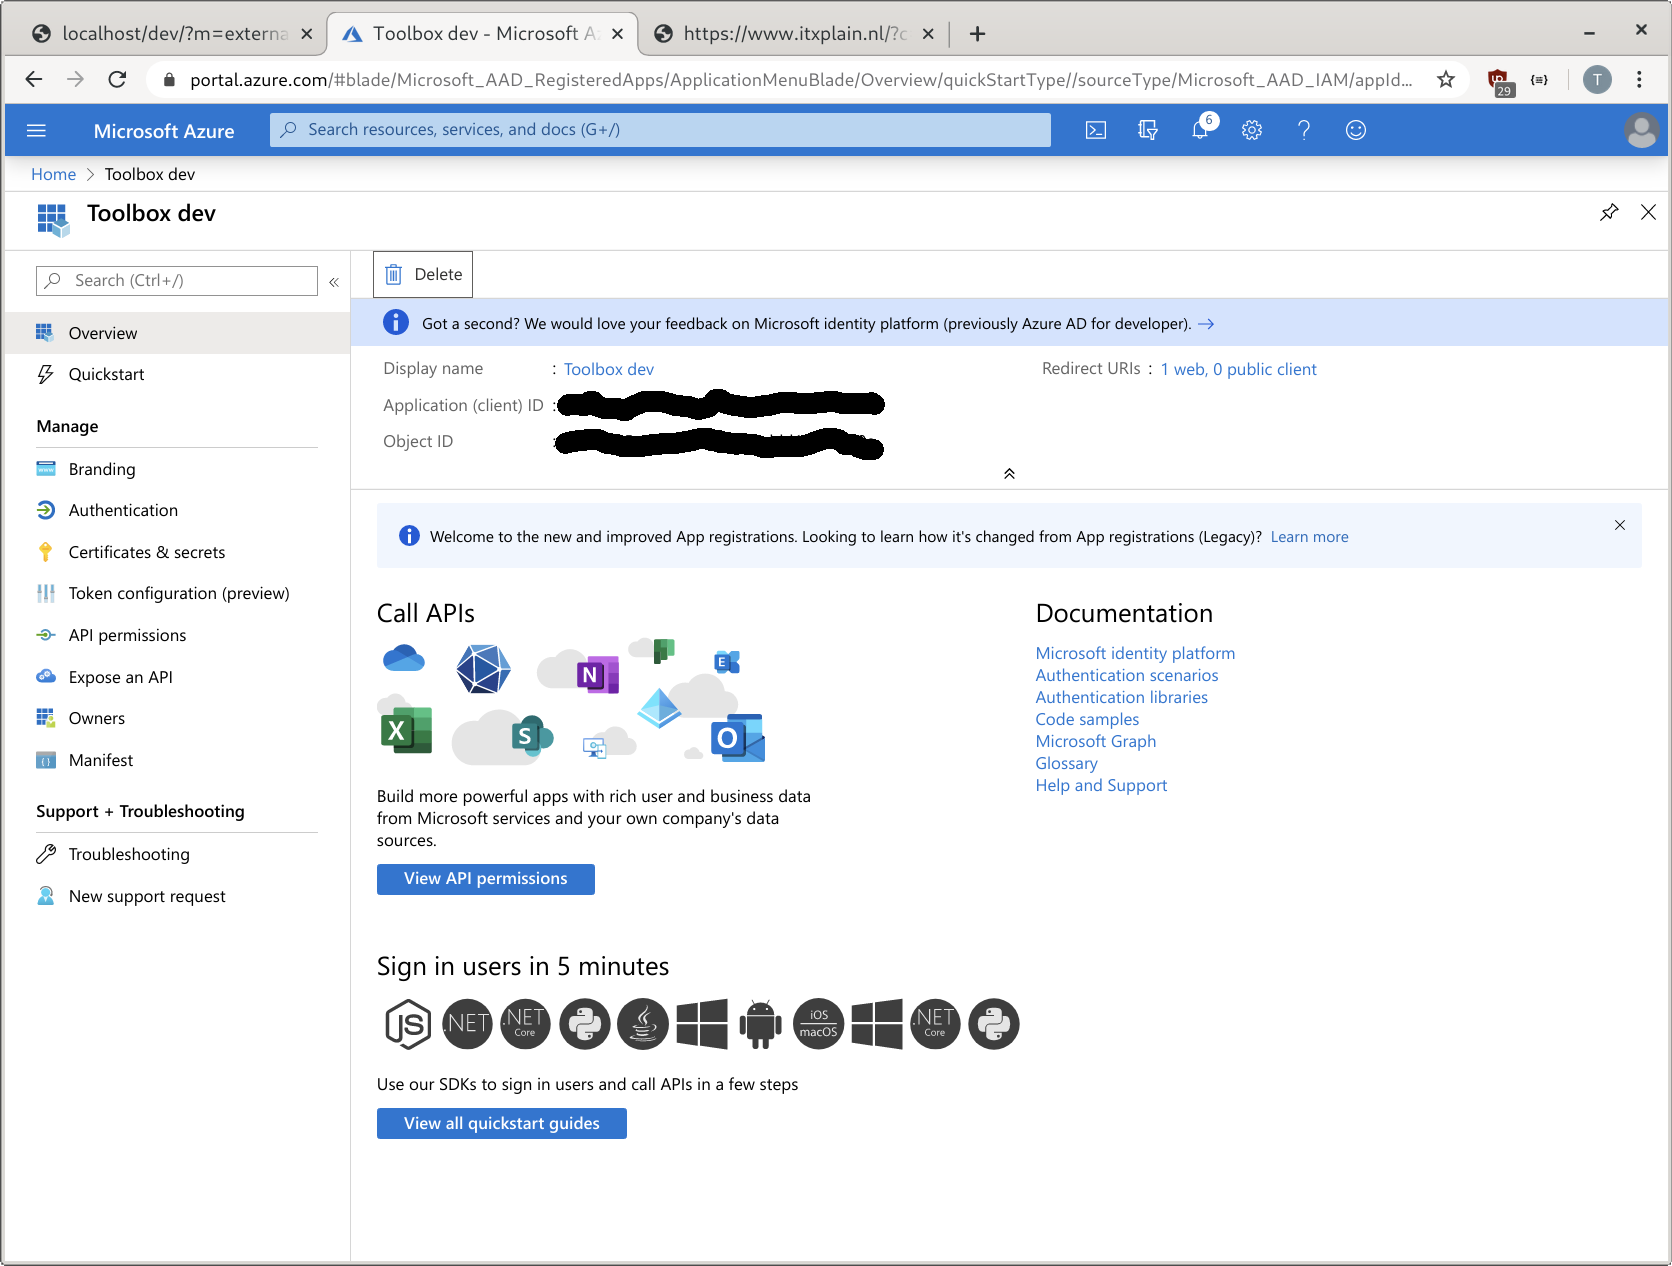Viewport: 1672px width, 1266px height.
Task: Click the Outlook icon in Call APIs
Action: pos(738,738)
